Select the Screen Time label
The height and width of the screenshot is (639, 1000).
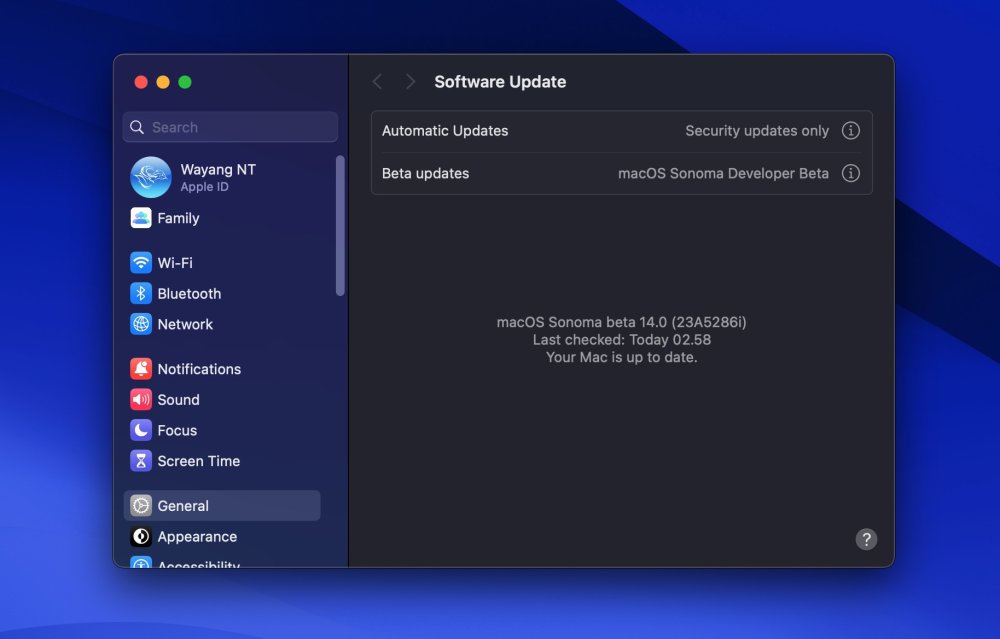(198, 460)
